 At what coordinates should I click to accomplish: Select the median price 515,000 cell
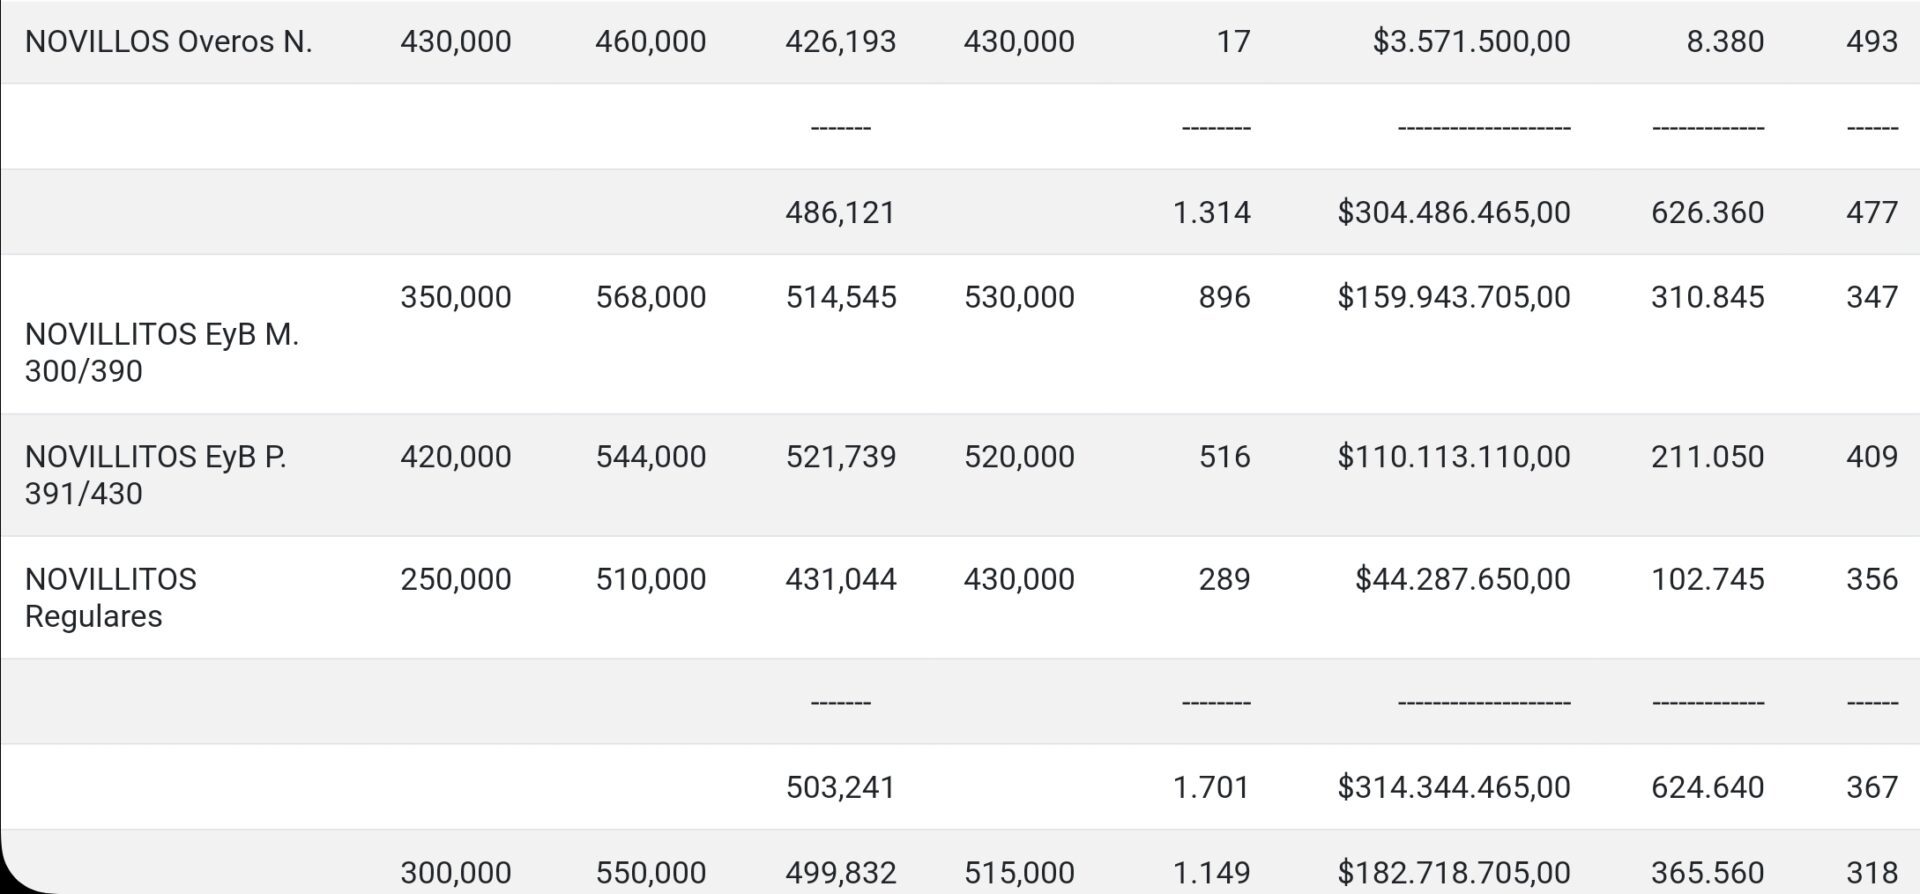click(1019, 872)
